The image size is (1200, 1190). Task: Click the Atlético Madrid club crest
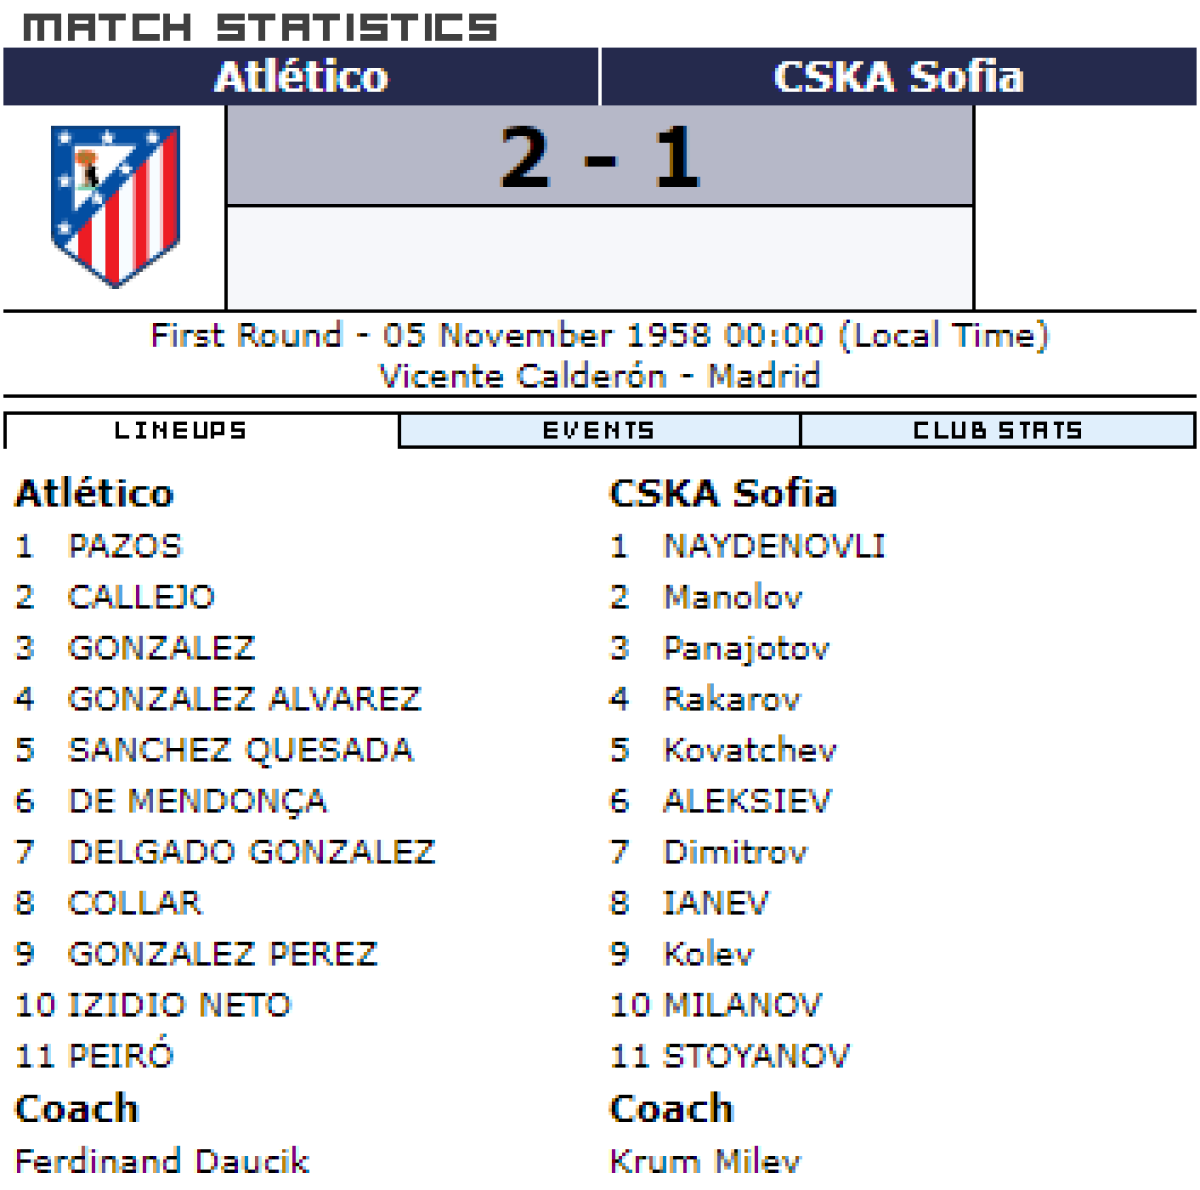(x=115, y=205)
